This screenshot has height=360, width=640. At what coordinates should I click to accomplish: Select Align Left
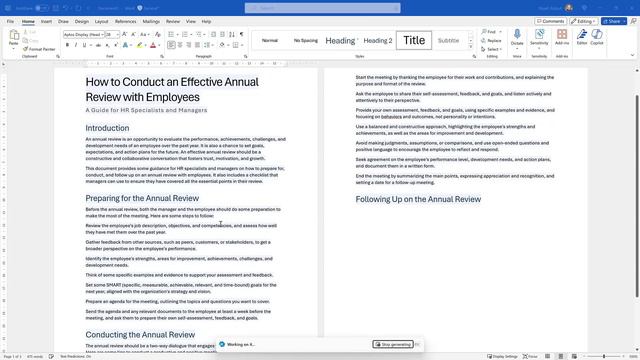171,45
